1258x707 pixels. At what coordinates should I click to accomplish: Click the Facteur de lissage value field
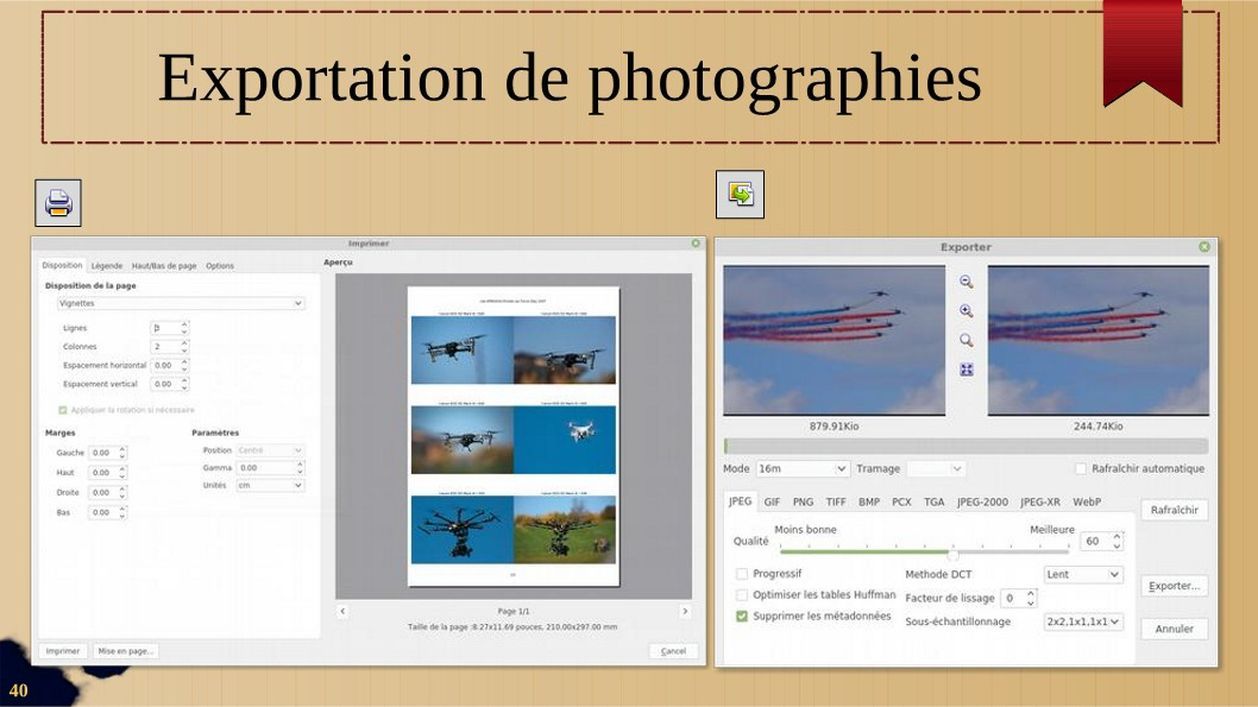[x=1019, y=598]
